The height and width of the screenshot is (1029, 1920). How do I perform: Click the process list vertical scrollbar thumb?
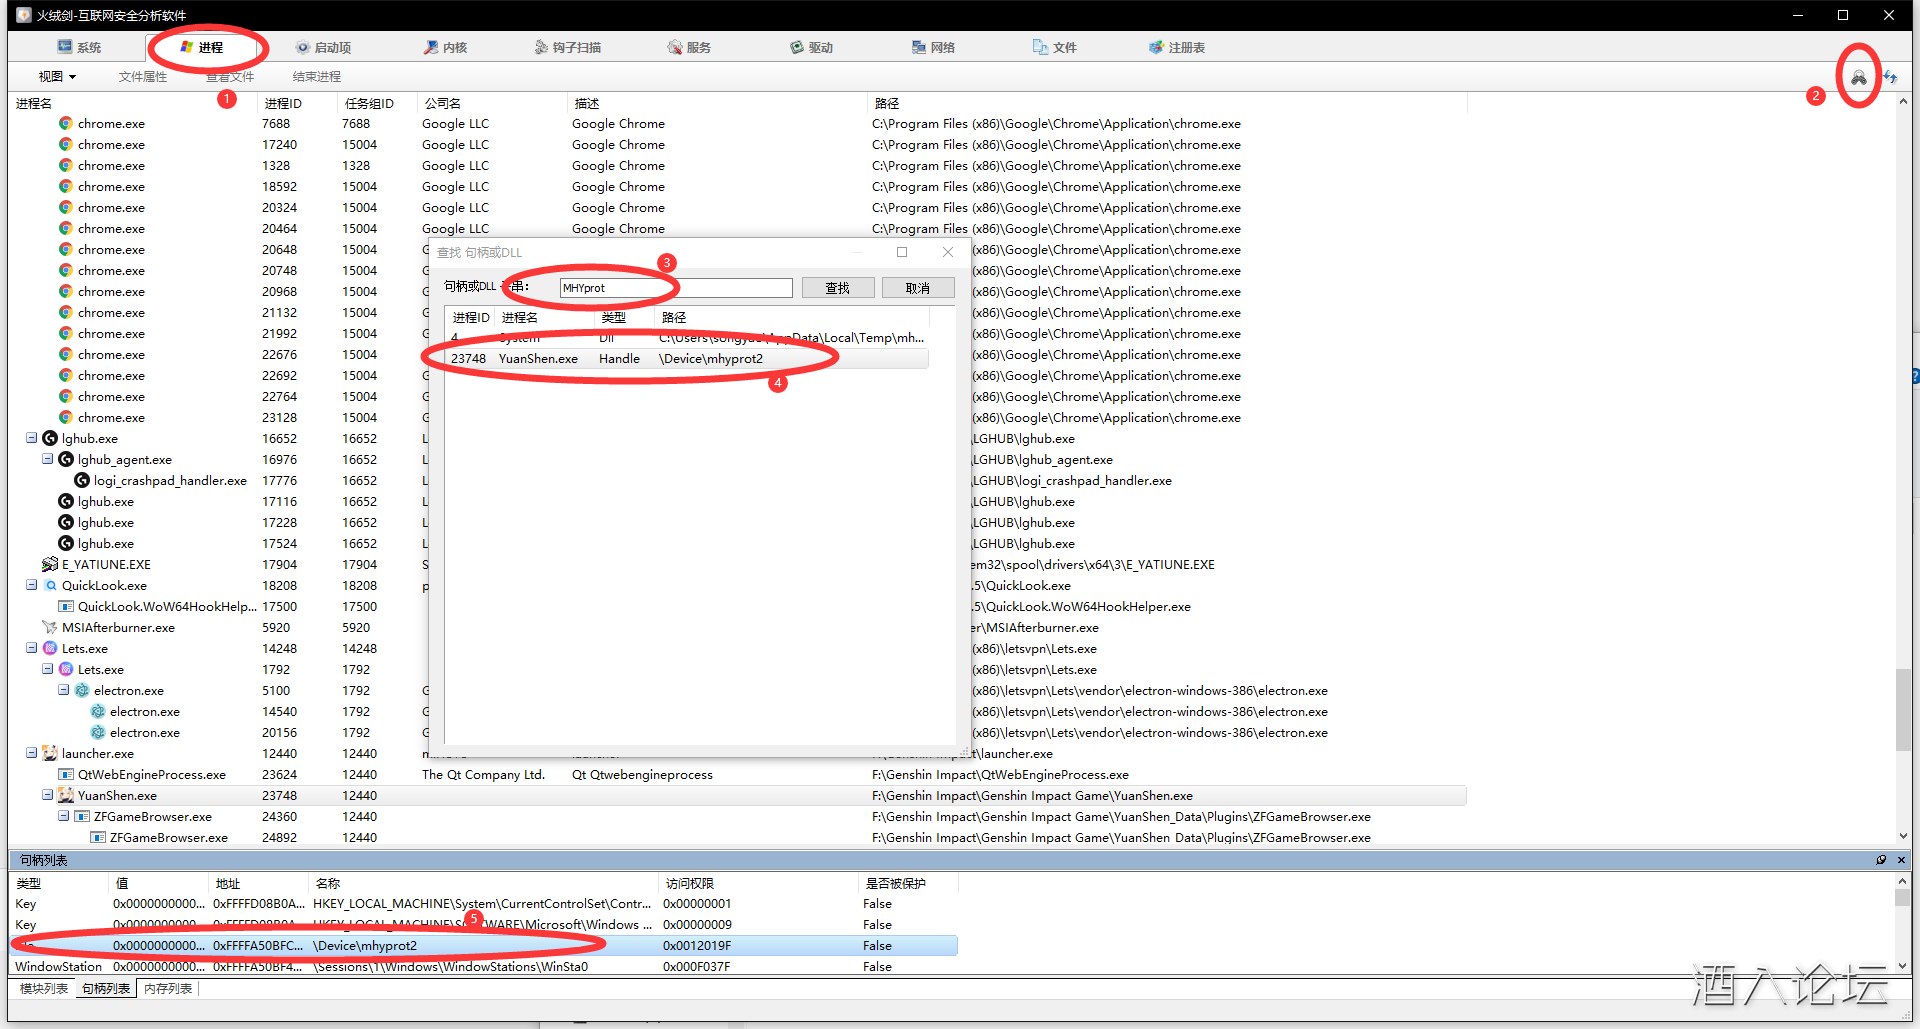1902,710
